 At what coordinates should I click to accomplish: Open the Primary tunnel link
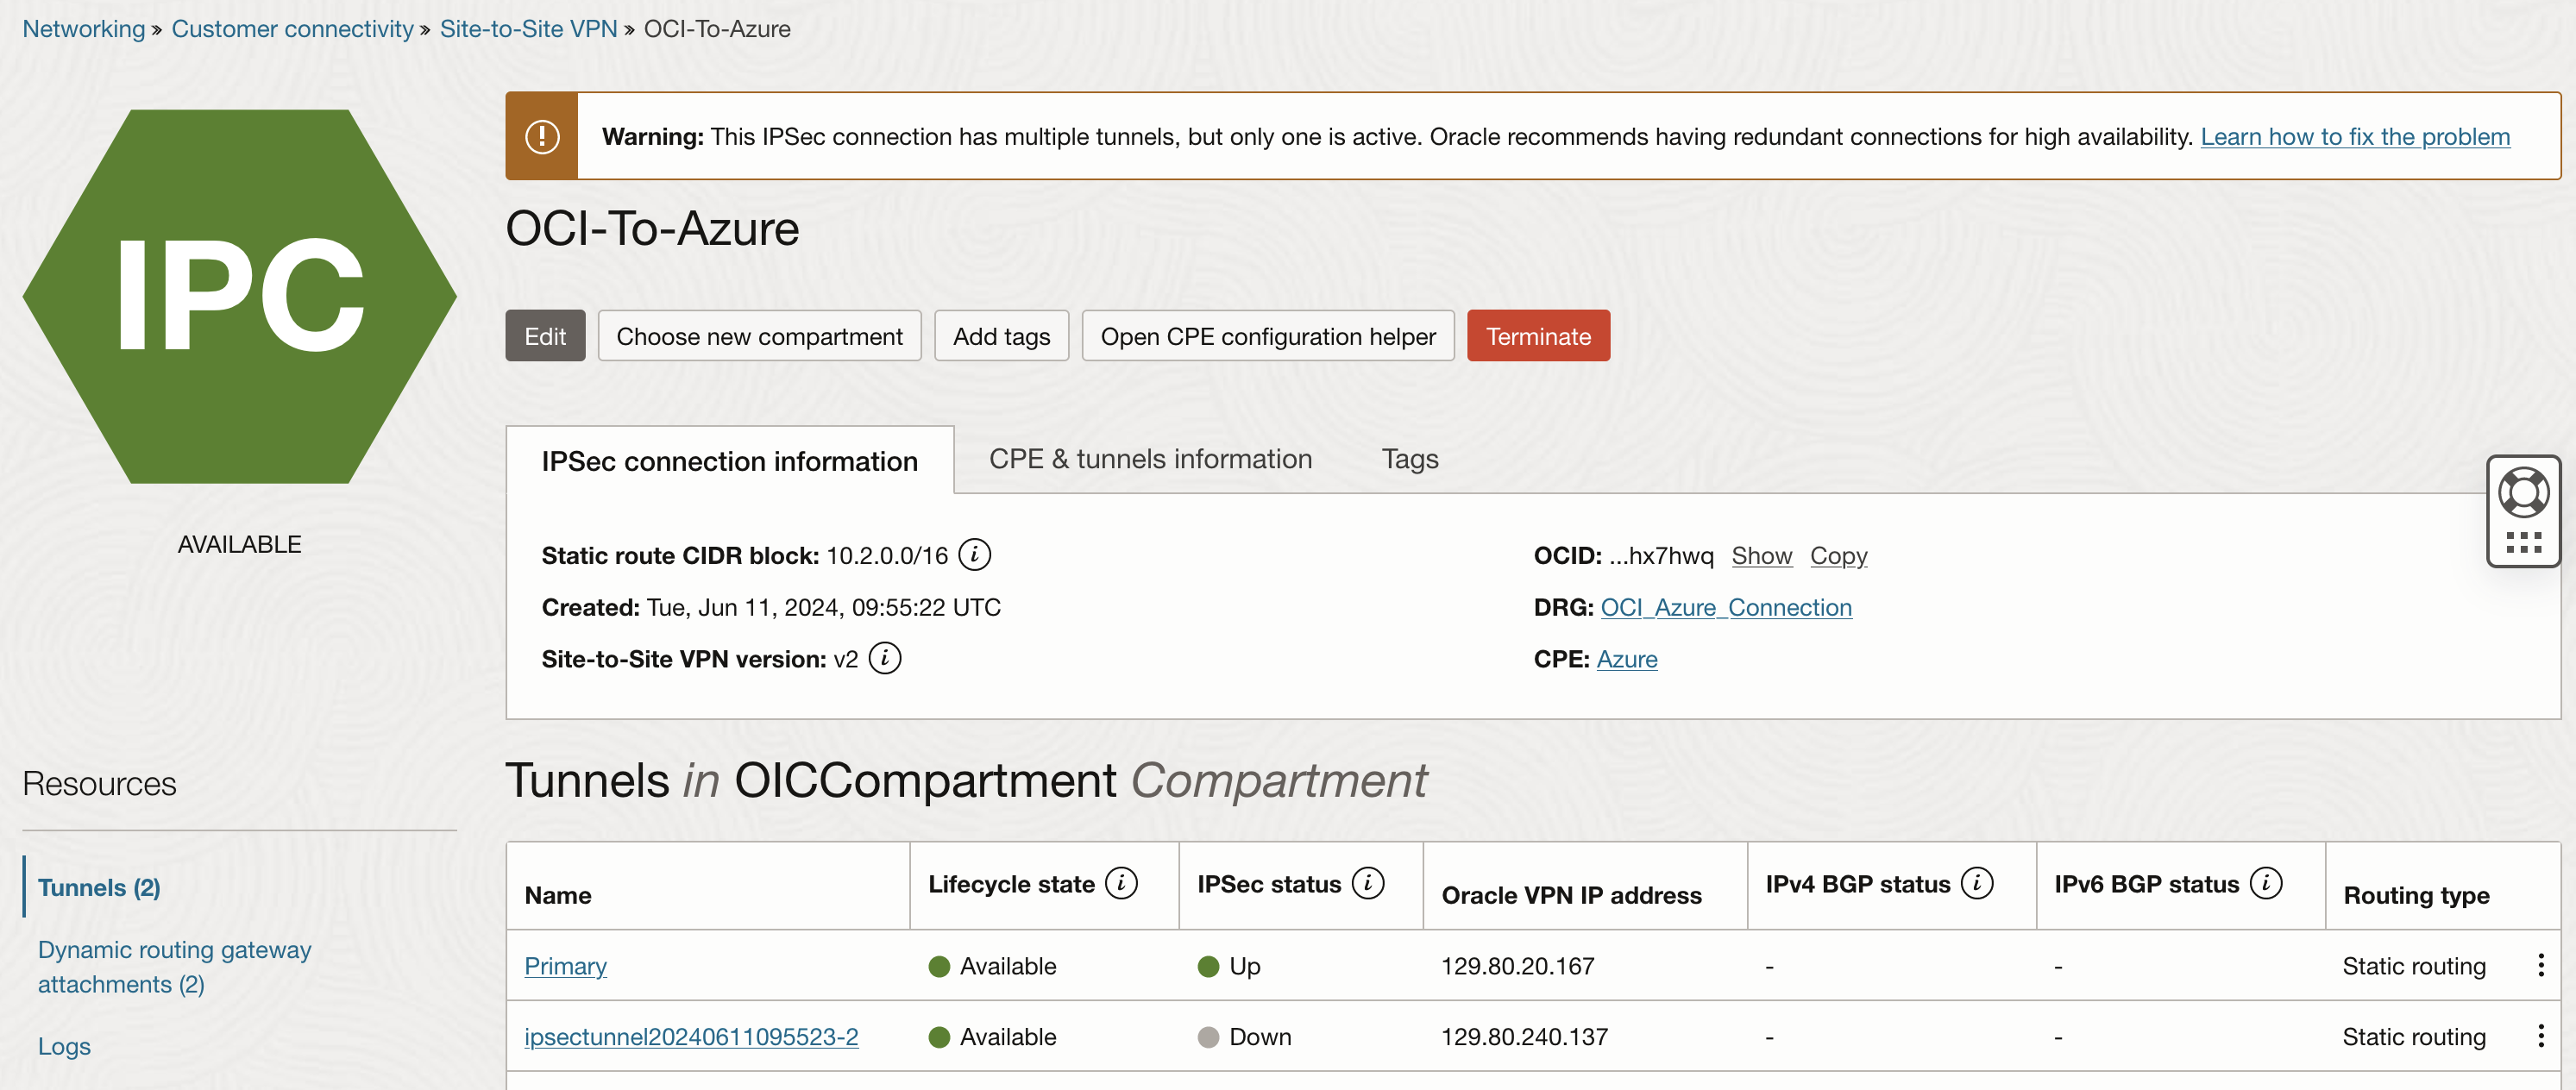click(x=565, y=966)
